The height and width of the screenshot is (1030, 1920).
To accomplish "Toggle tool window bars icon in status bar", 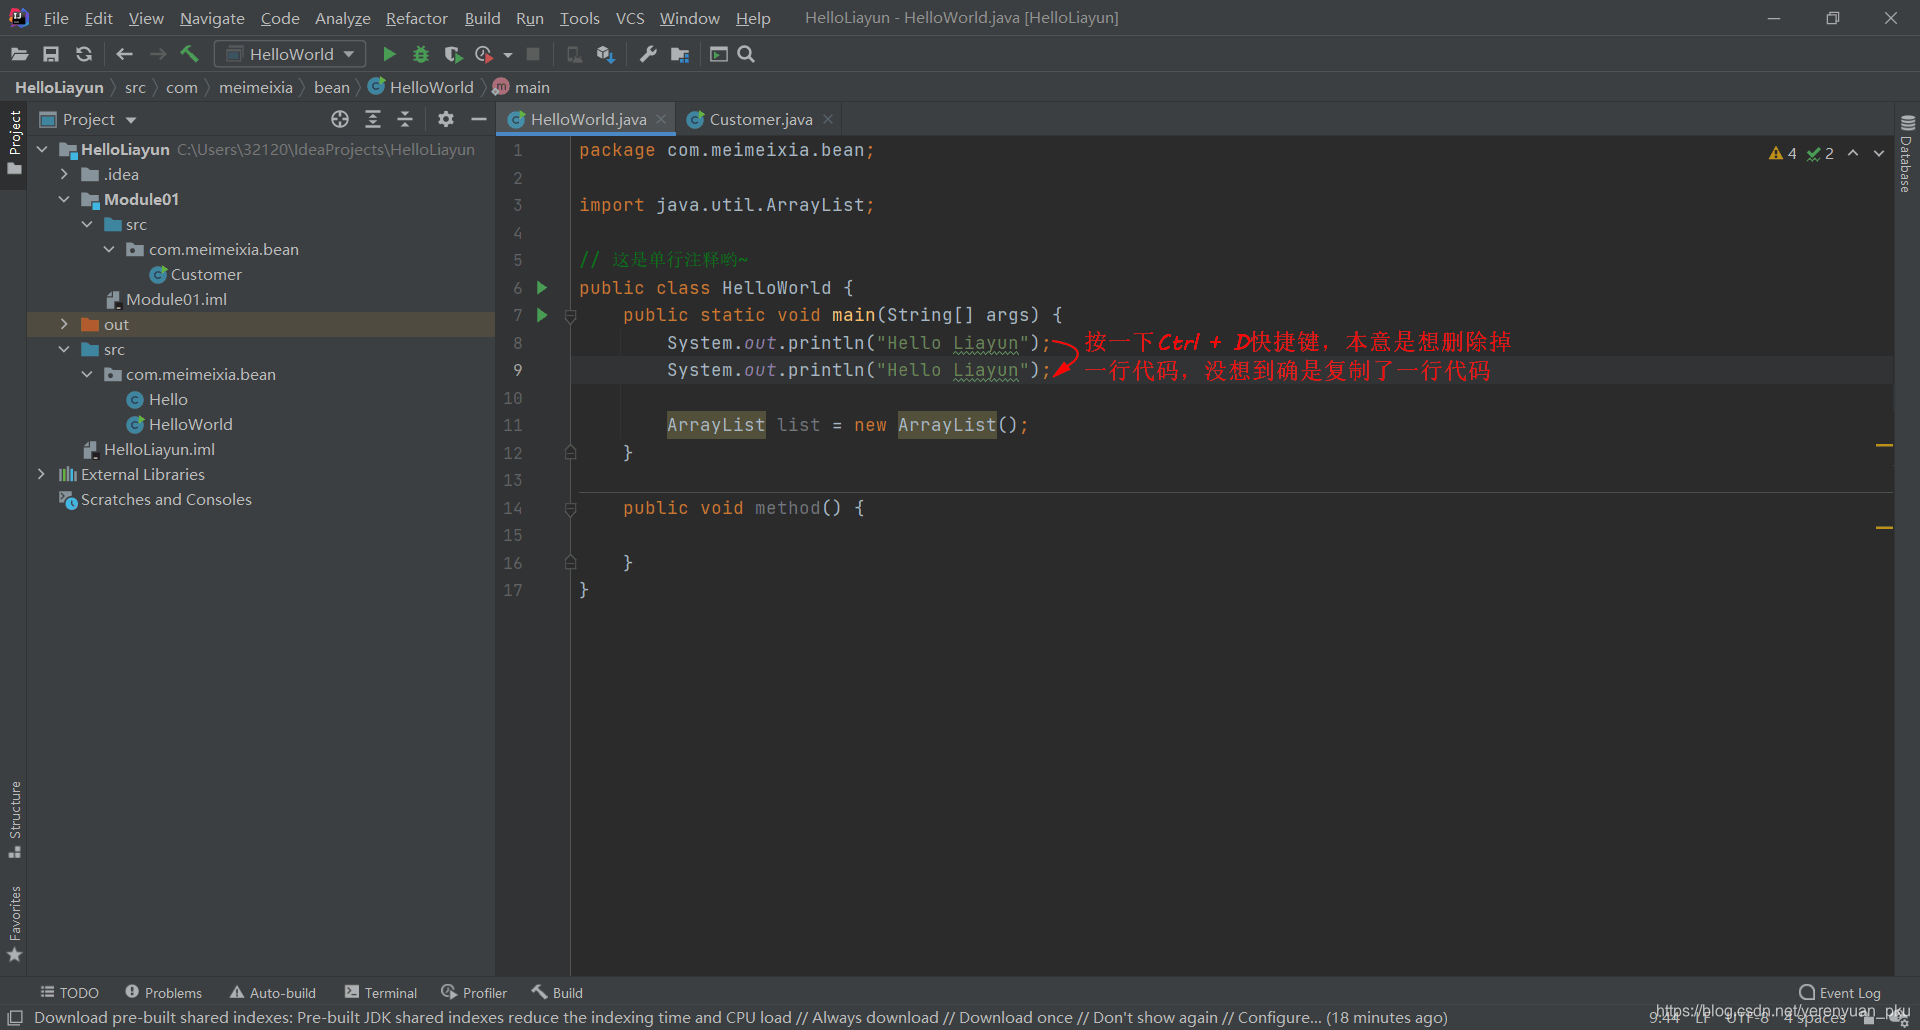I will [15, 1017].
